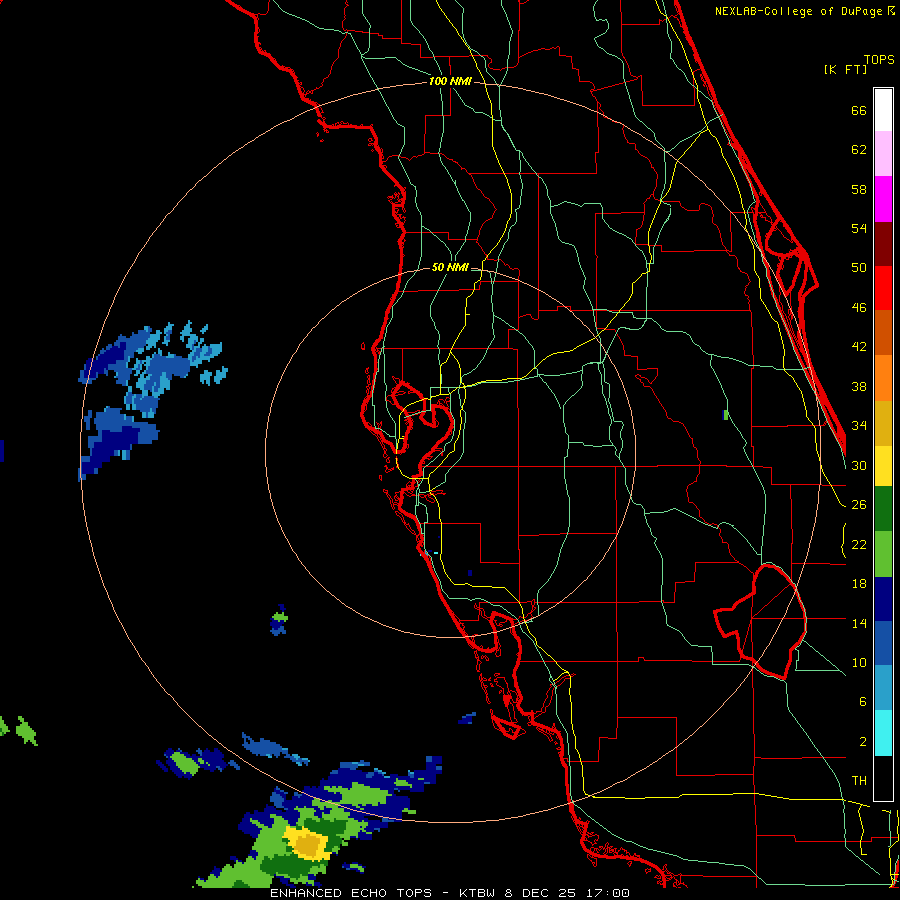Screen dimensions: 900x900
Task: Select the 38 legend value
Action: [859, 386]
